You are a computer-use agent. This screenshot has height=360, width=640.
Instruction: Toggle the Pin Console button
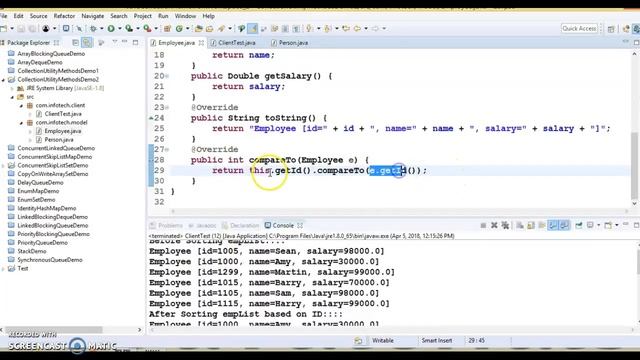579,225
